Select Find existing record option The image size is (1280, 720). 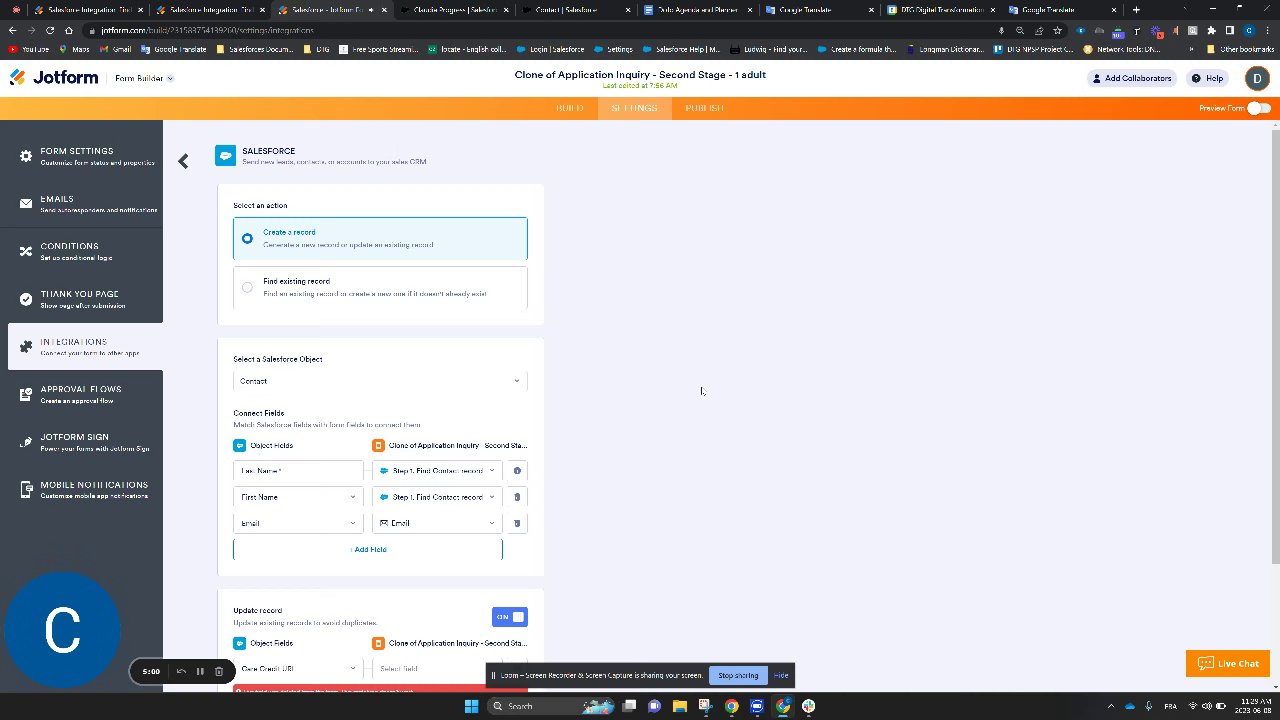[380, 287]
